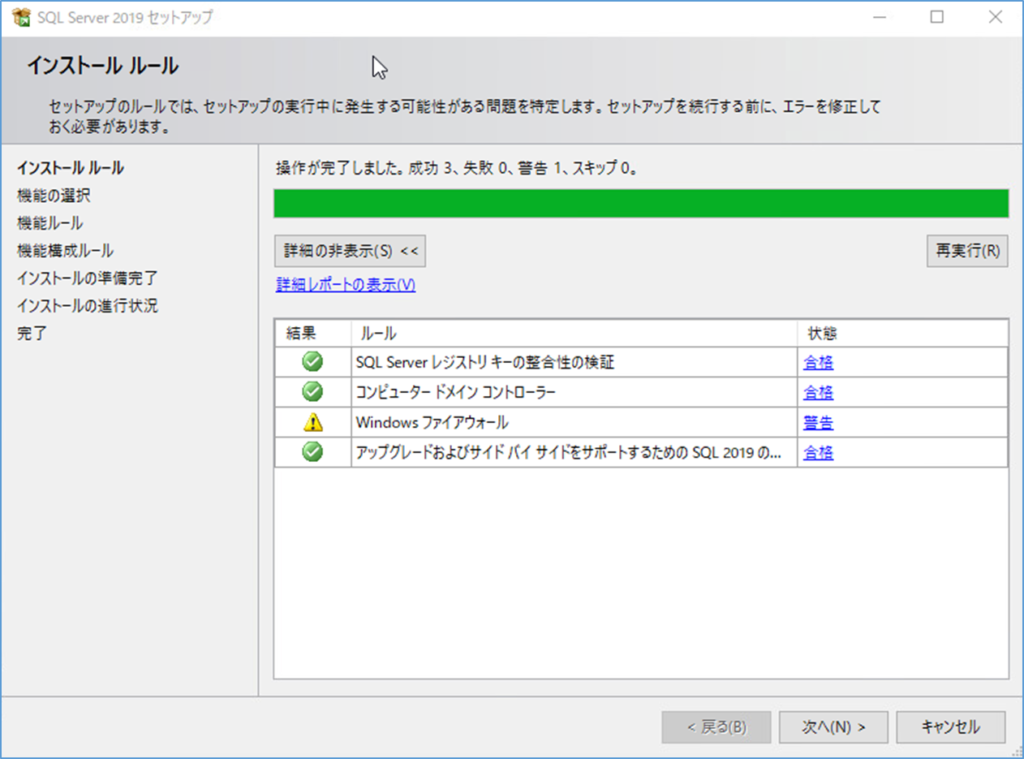The width and height of the screenshot is (1024, 759).
Task: Select 完了 step in sidebar
Action: 31,333
